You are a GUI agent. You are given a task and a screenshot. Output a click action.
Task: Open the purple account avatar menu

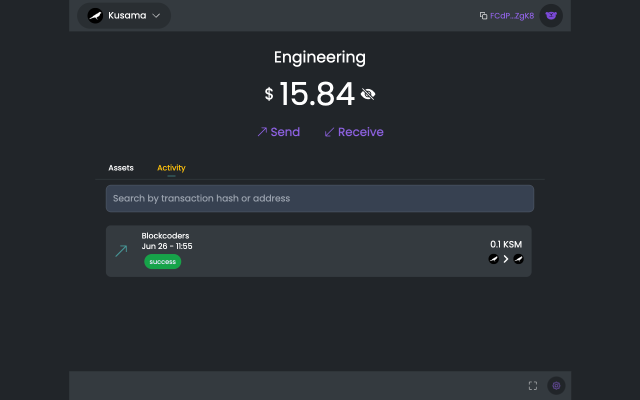coord(551,16)
